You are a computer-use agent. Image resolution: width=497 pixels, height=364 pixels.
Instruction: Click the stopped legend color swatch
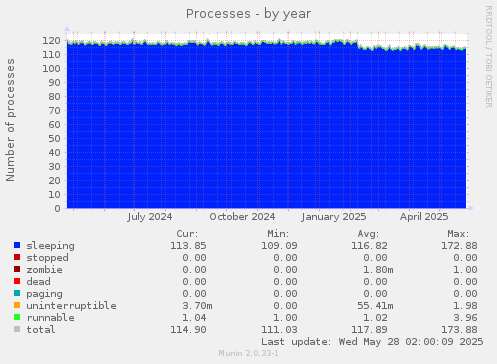(17, 257)
